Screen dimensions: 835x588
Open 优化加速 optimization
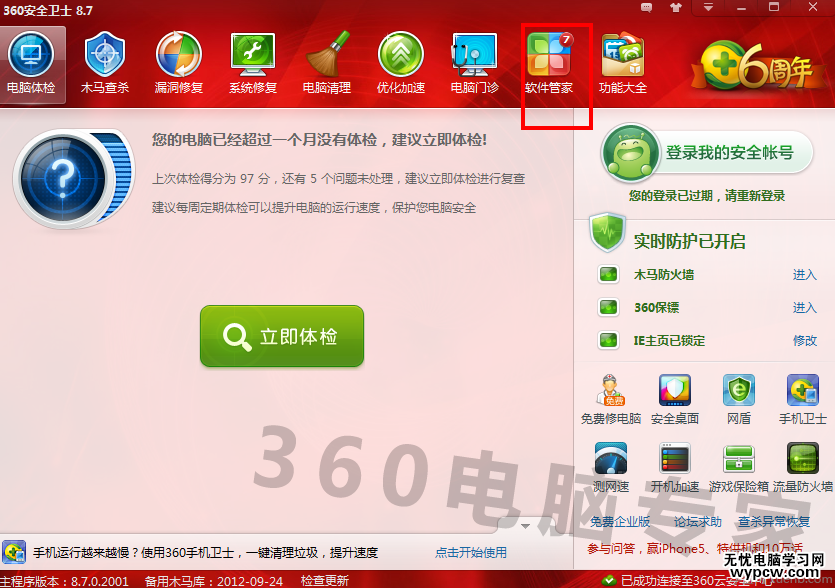click(x=401, y=64)
